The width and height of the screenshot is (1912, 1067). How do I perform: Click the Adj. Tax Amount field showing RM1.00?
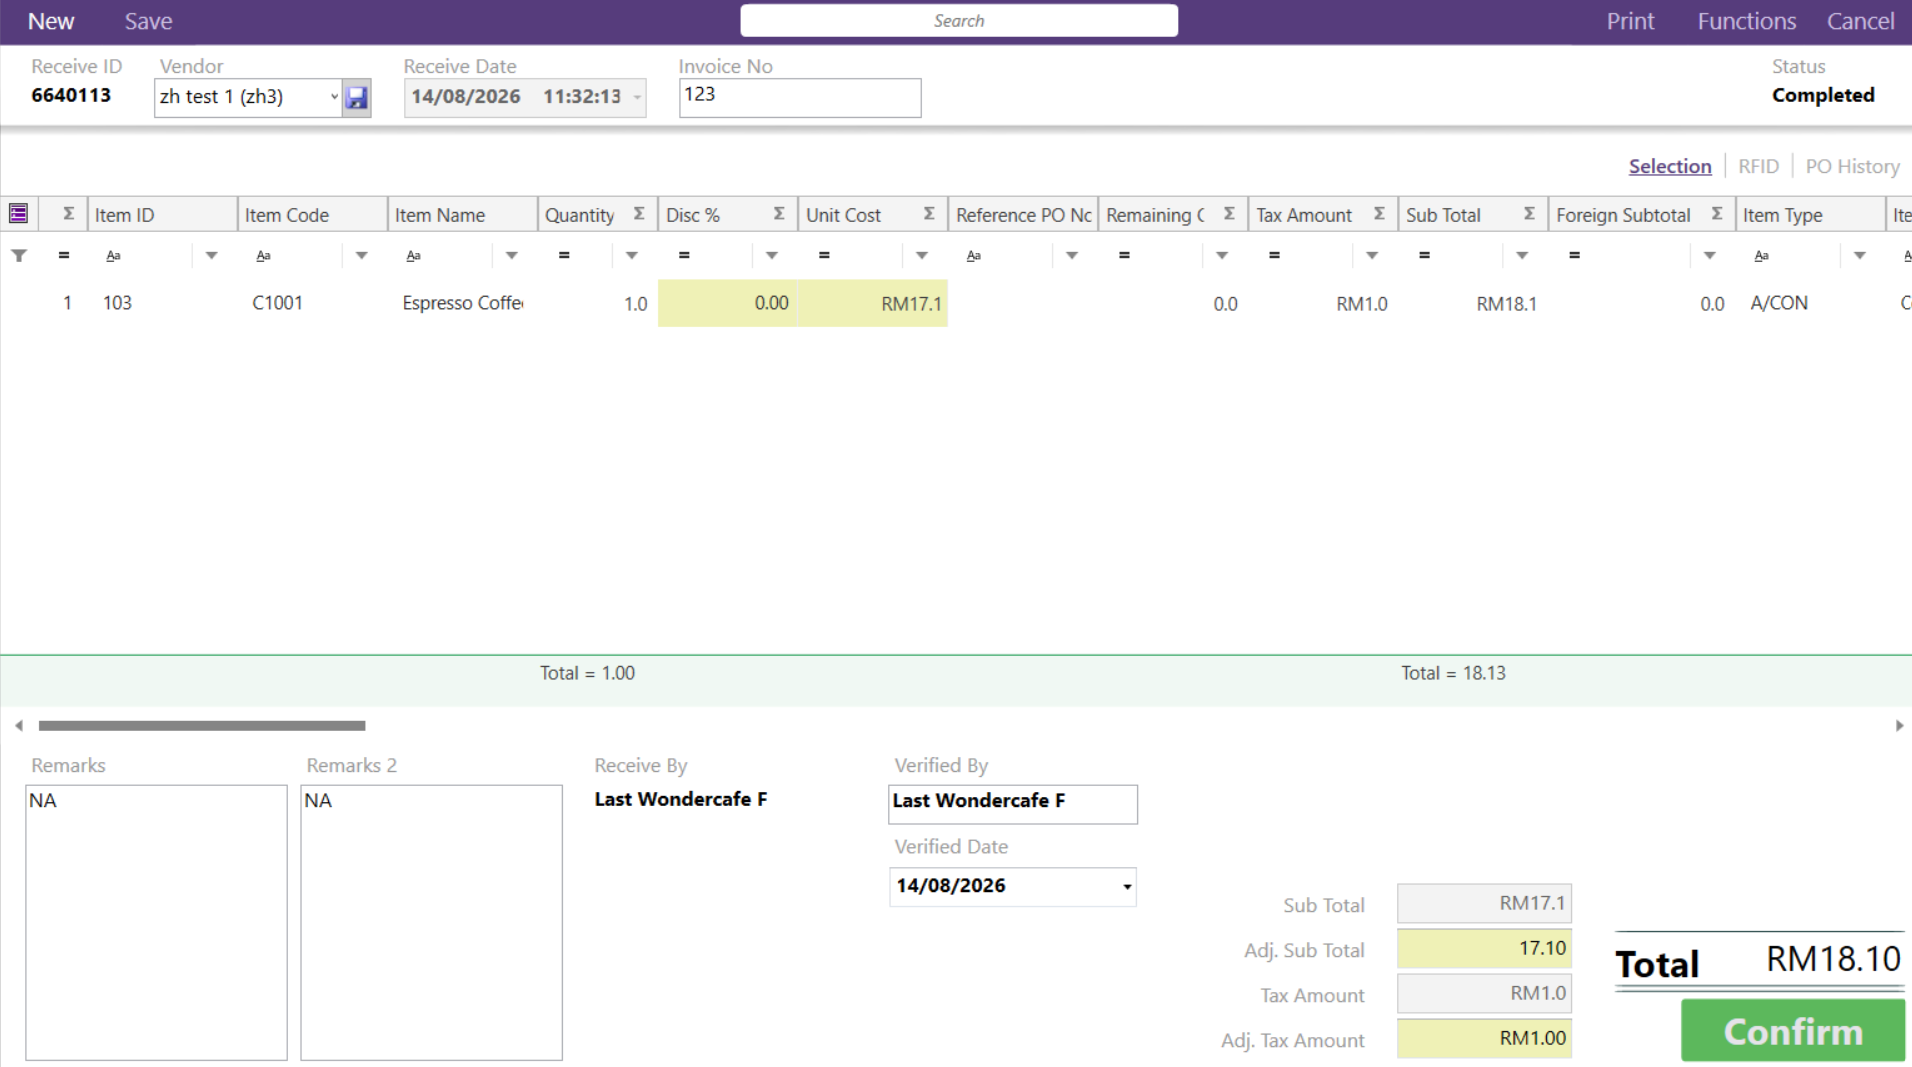pyautogui.click(x=1484, y=1038)
